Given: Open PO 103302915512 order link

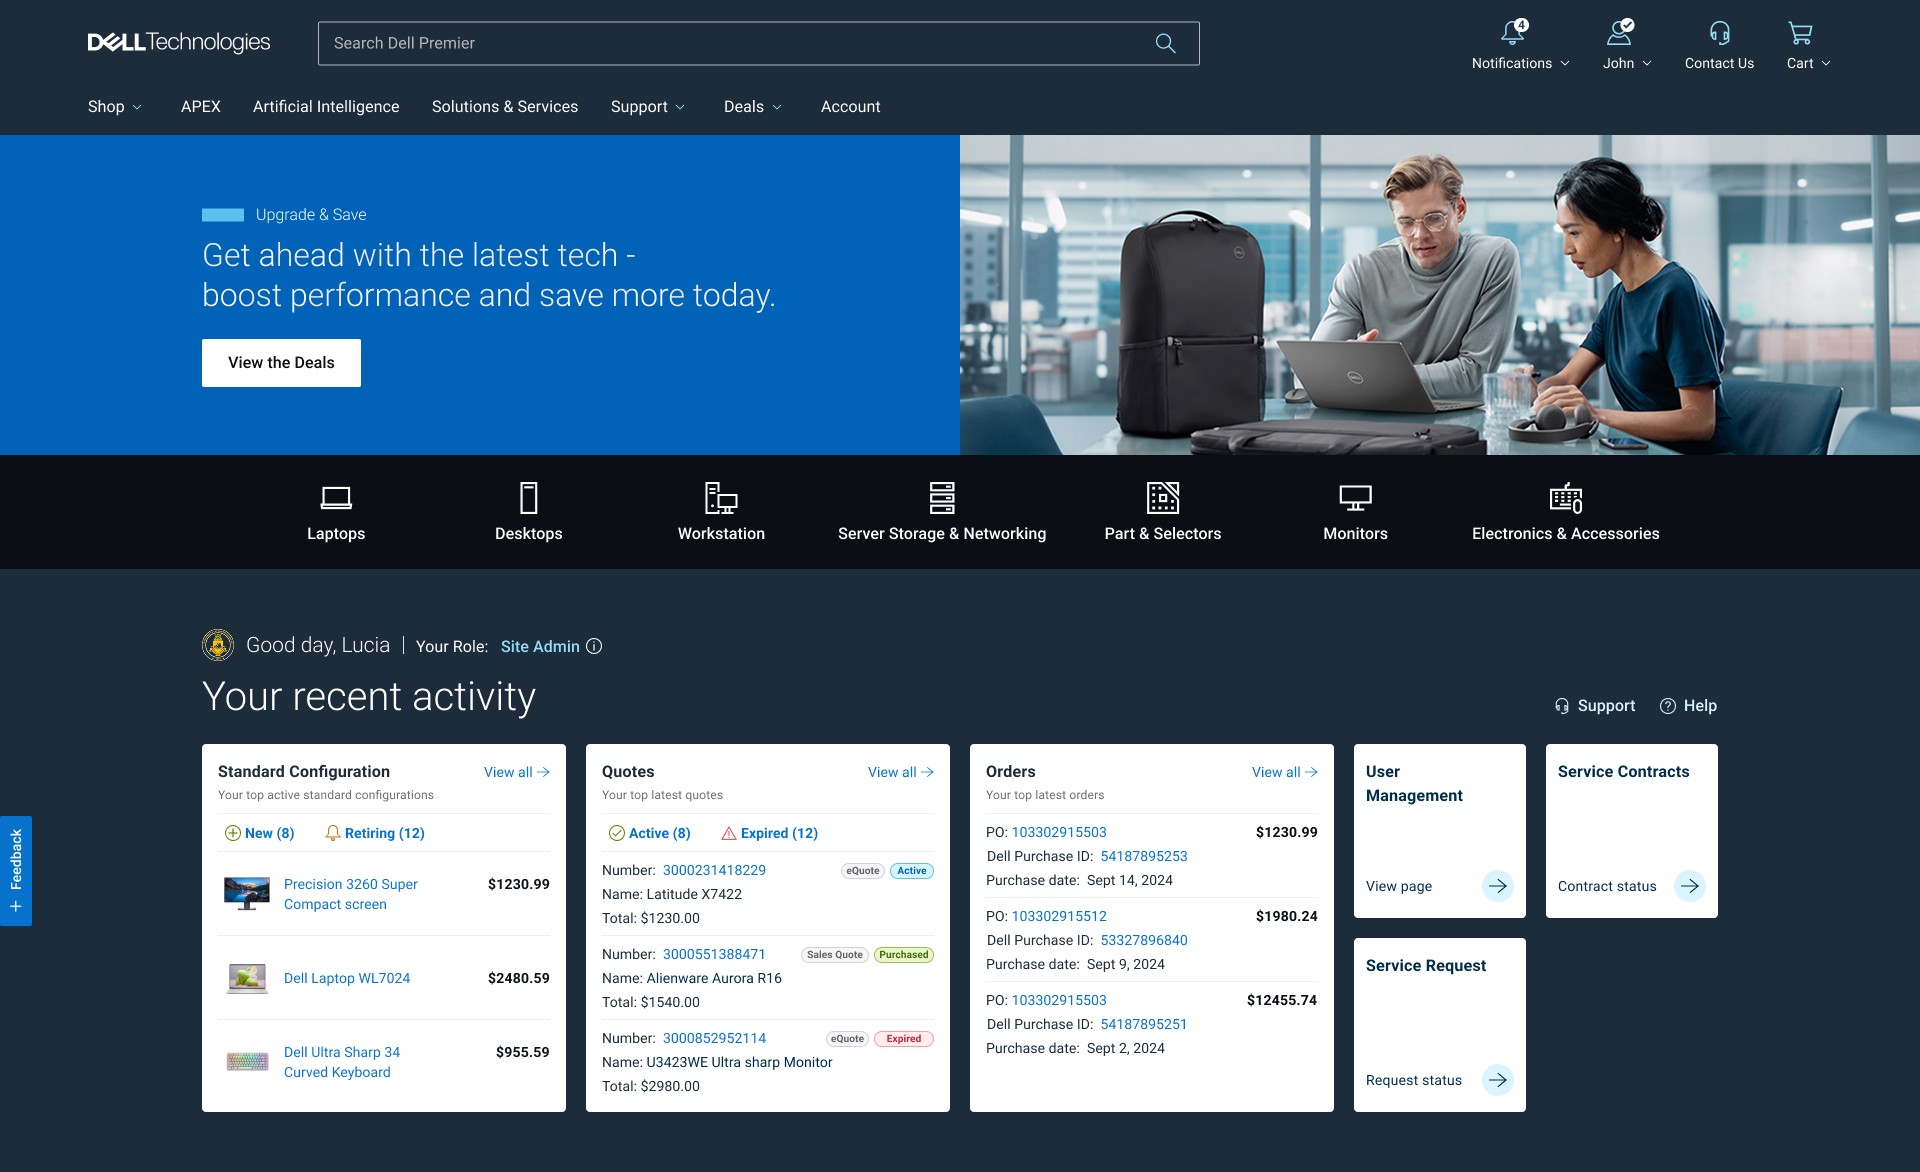Looking at the screenshot, I should pyautogui.click(x=1059, y=916).
